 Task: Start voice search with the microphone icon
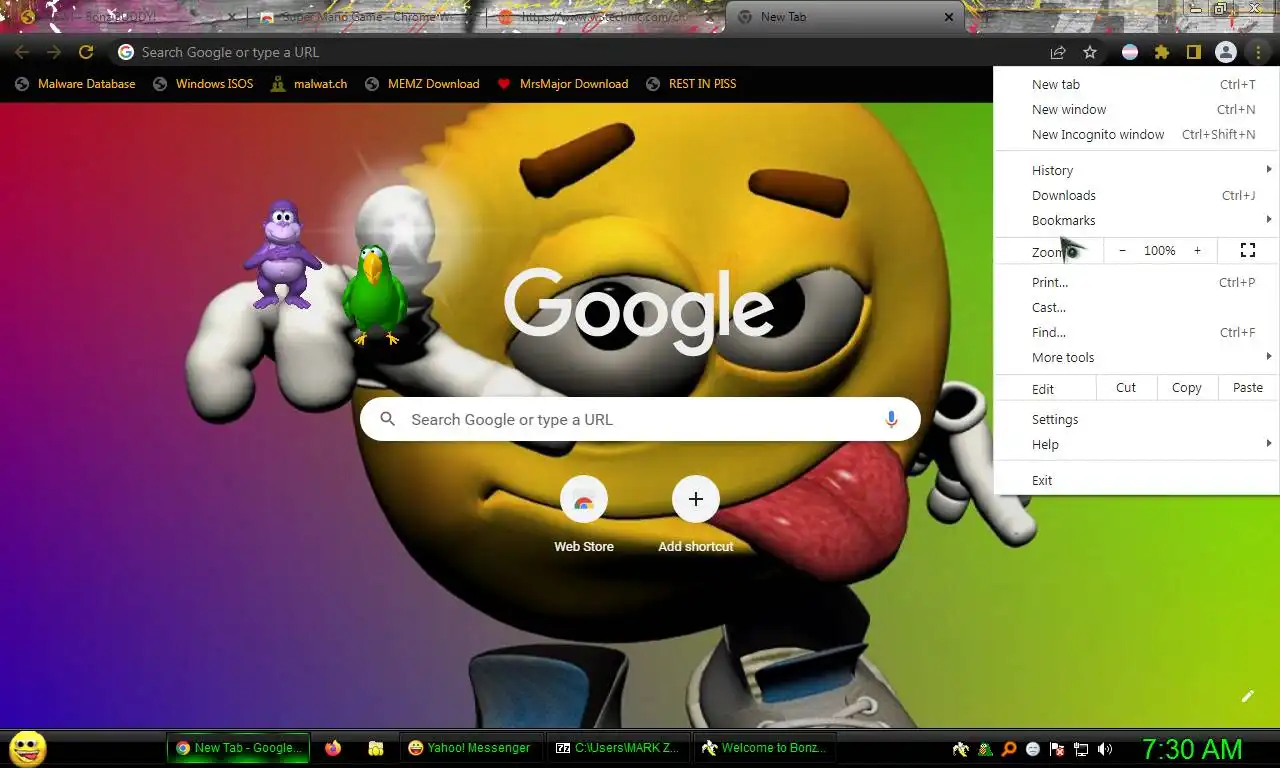point(891,420)
